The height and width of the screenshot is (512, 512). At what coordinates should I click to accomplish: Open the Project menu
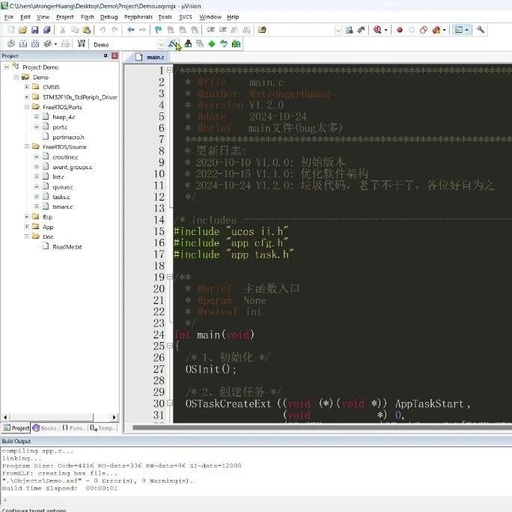(x=65, y=17)
